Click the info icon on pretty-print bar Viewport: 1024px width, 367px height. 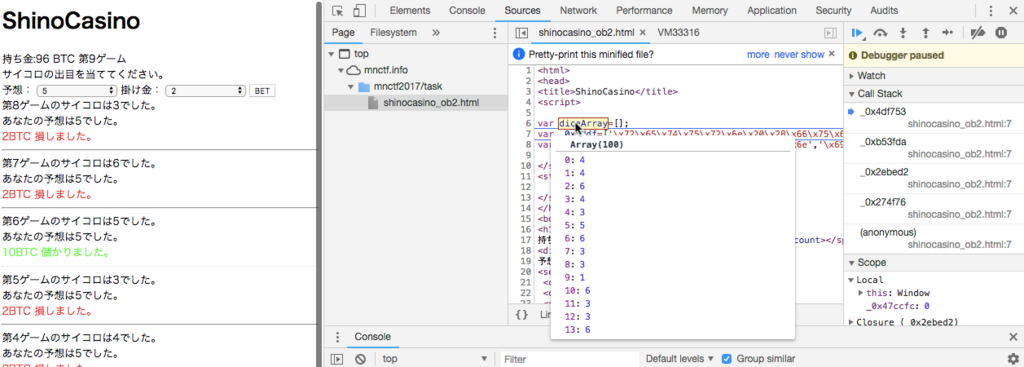[x=519, y=54]
